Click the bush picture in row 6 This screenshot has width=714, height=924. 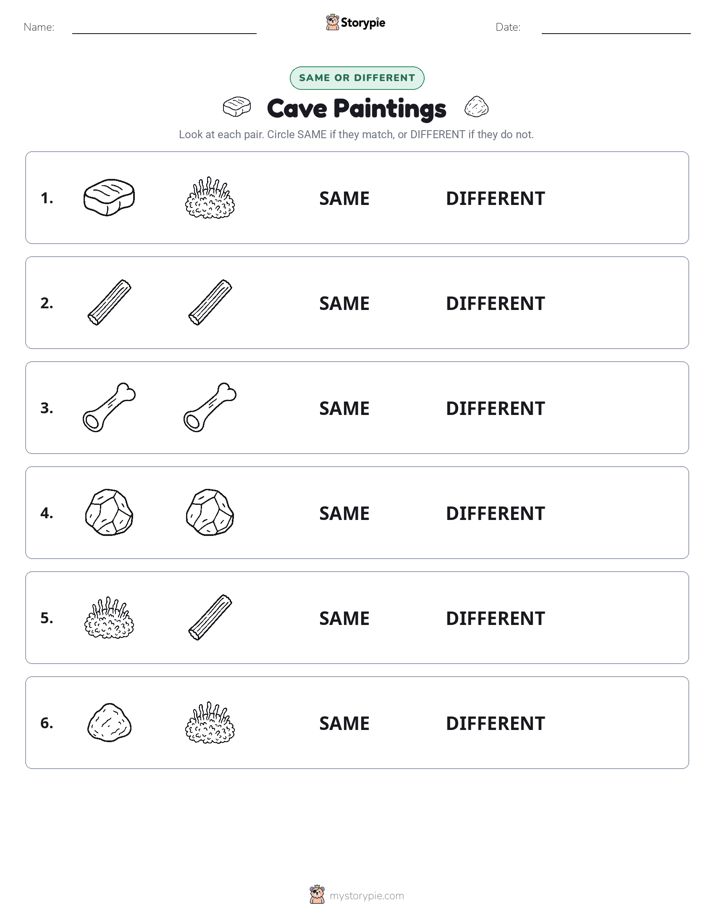pos(210,722)
